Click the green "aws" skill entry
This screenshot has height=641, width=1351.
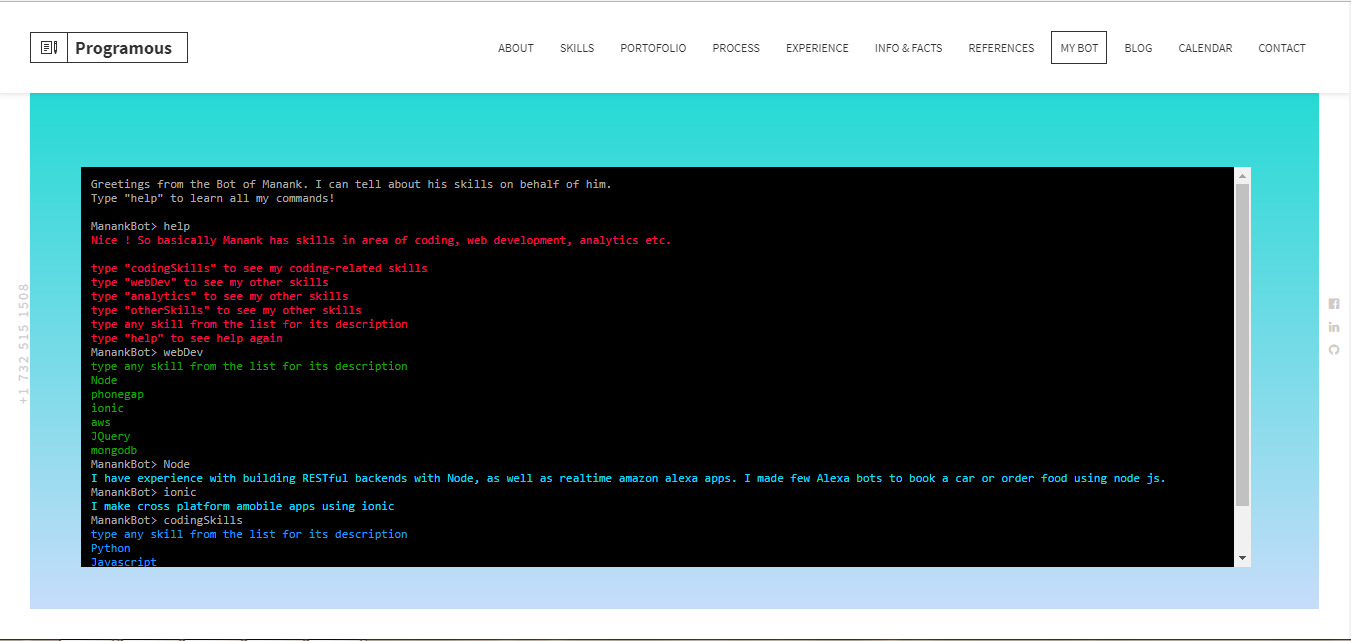click(x=101, y=422)
